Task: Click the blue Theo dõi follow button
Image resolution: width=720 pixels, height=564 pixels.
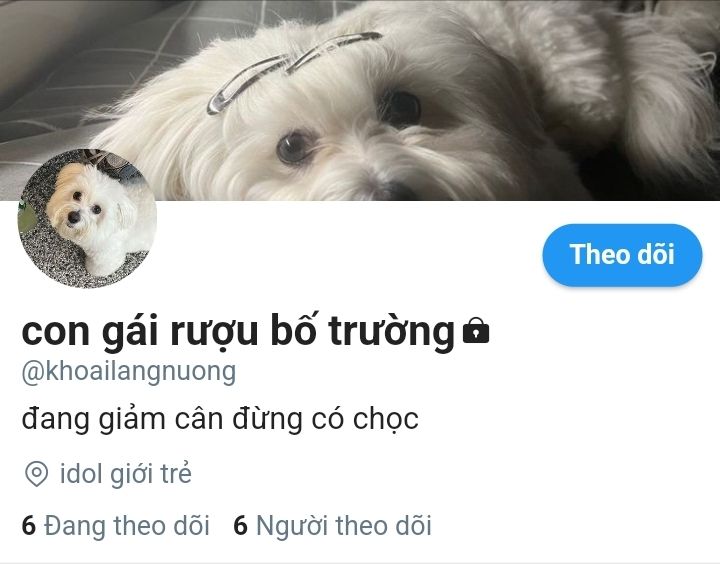Action: click(x=622, y=255)
